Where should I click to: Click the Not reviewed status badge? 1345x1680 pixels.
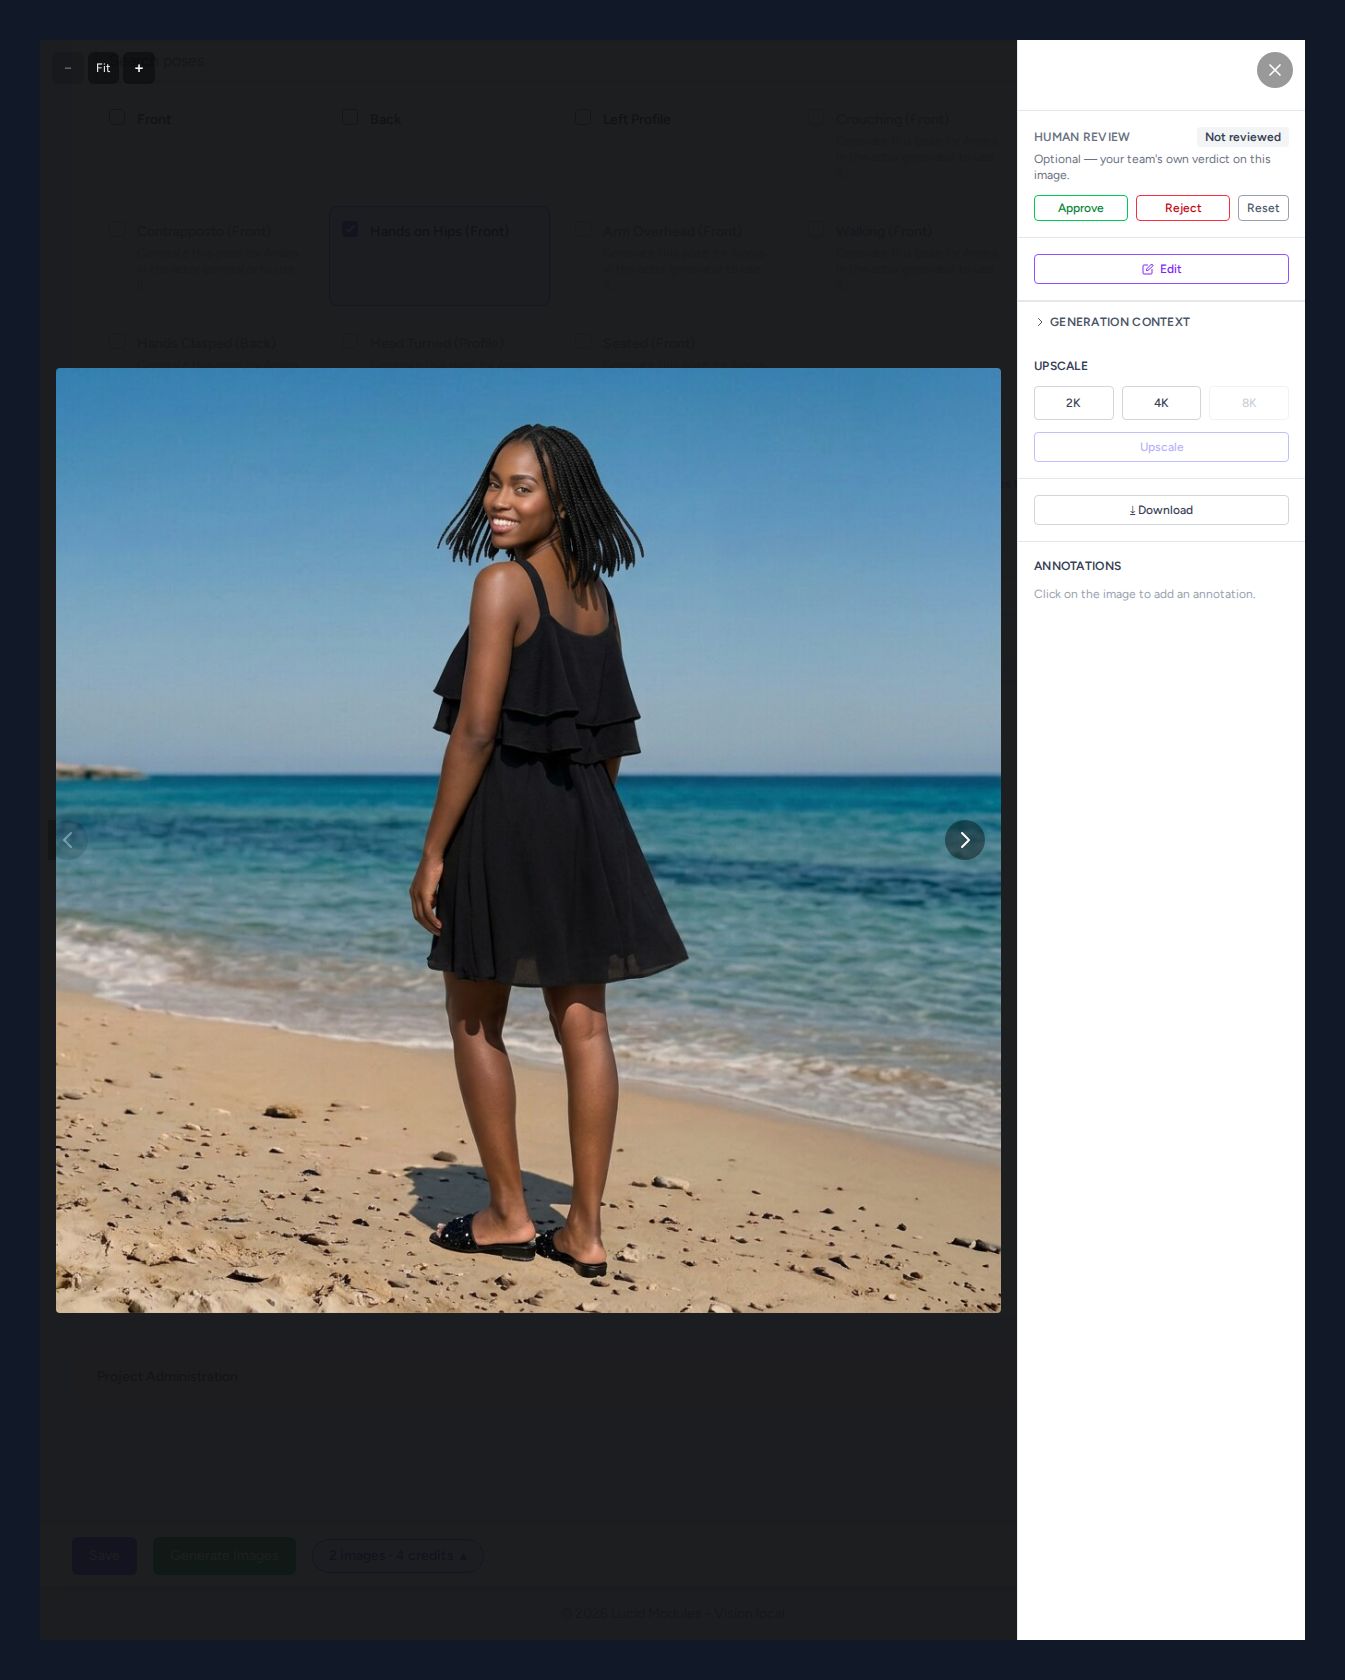1242,137
